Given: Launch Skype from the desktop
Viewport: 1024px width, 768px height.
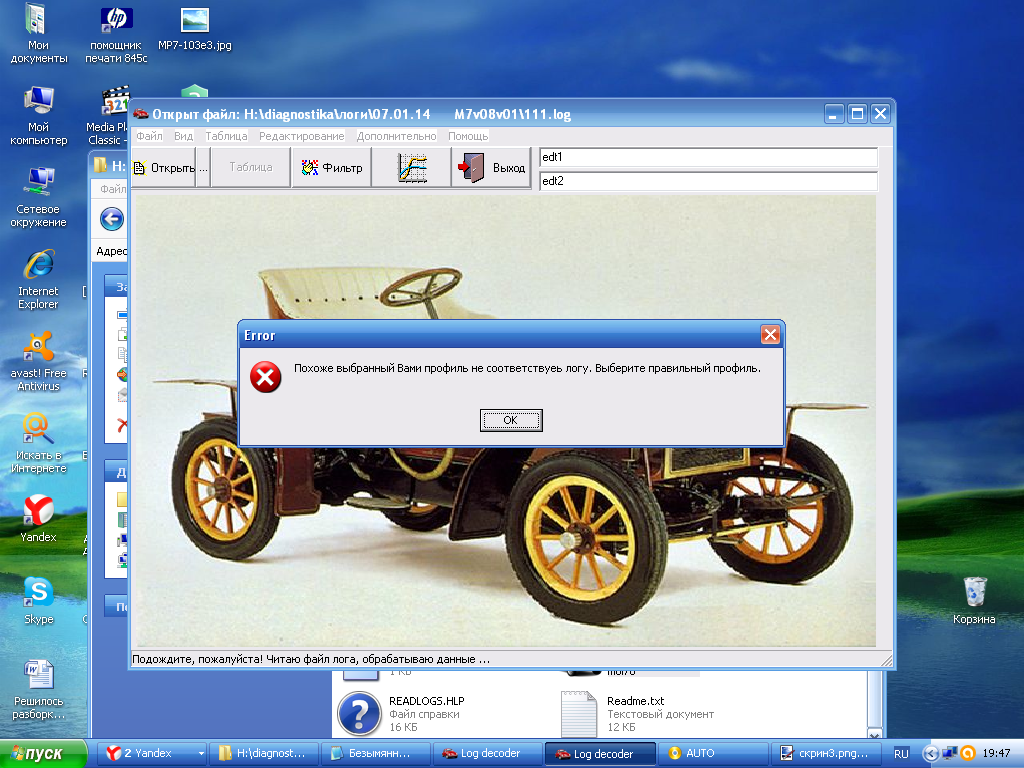Looking at the screenshot, I should click(39, 601).
